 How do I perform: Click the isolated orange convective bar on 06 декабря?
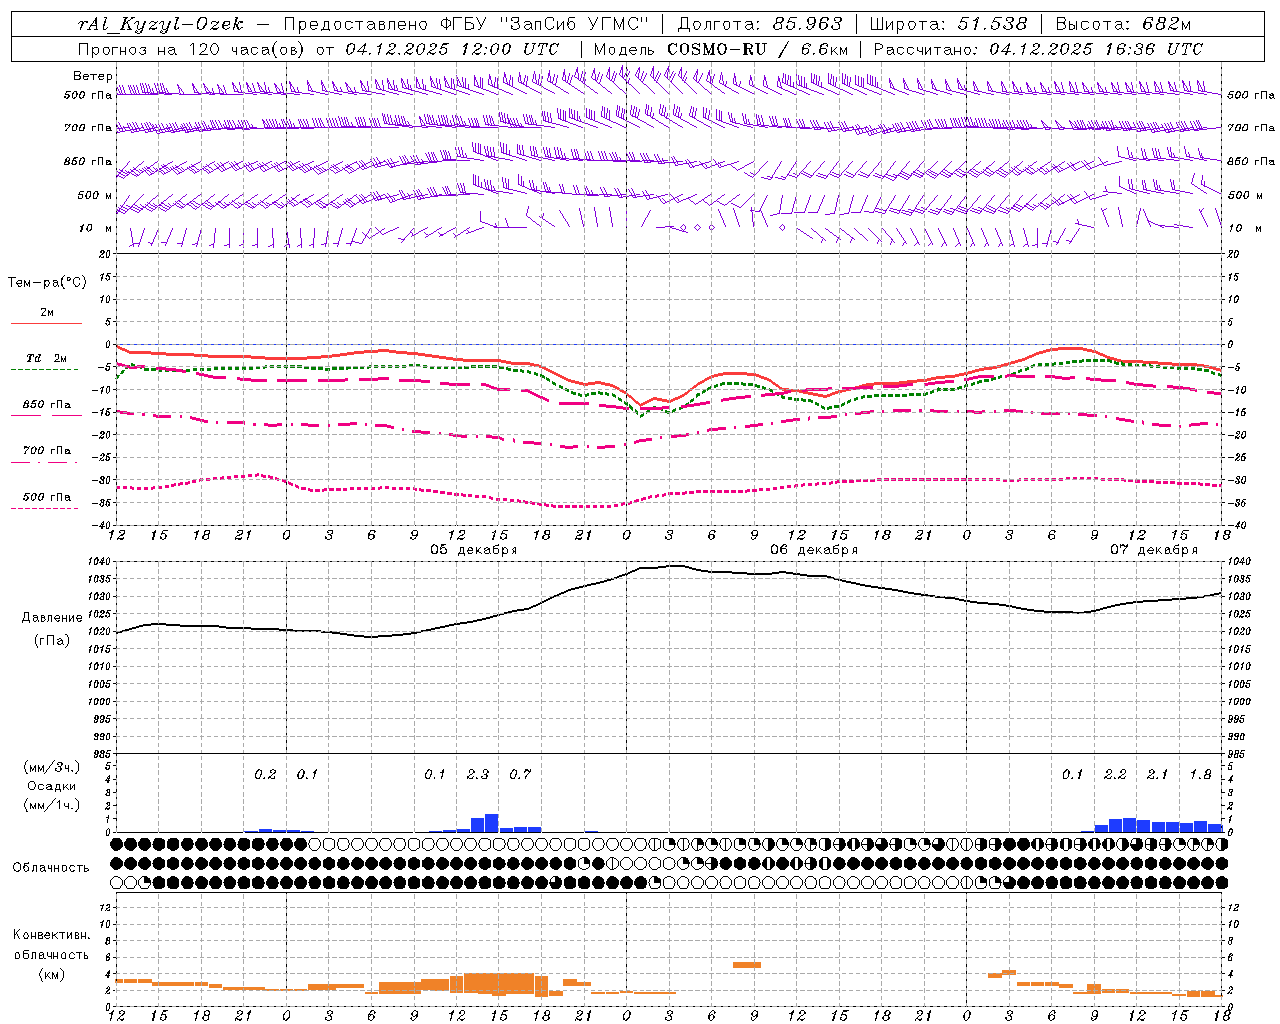pyautogui.click(x=747, y=965)
